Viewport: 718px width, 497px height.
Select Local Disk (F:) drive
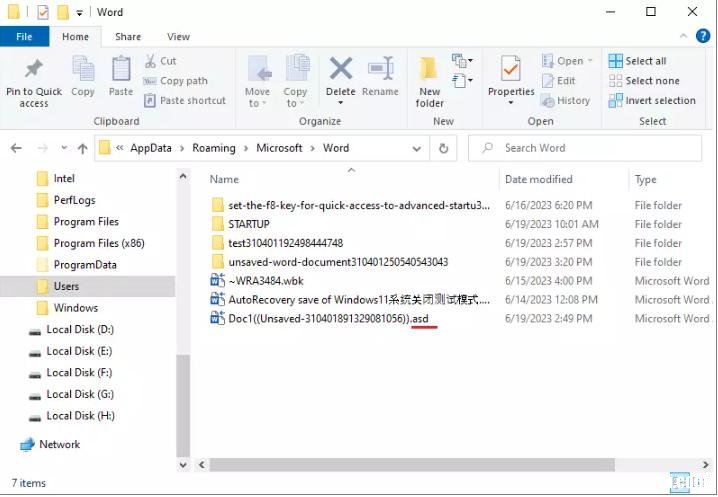tap(71, 373)
